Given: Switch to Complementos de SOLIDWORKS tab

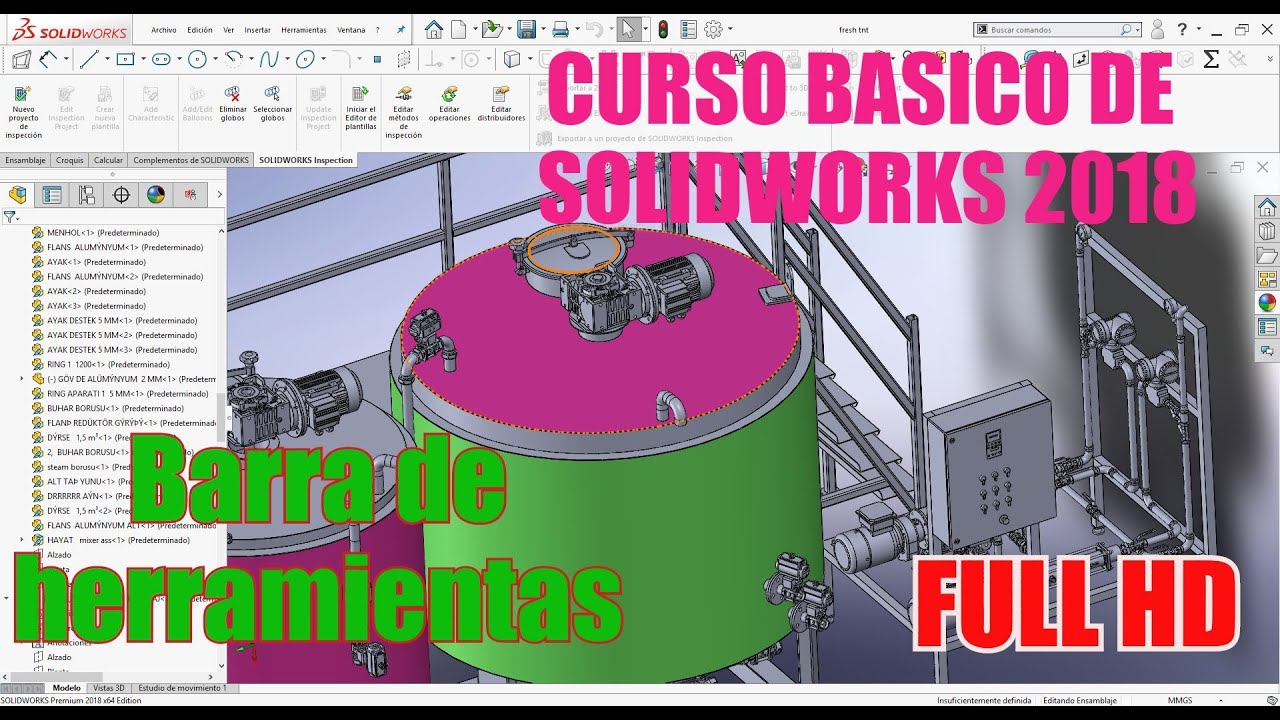Looking at the screenshot, I should pos(191,160).
